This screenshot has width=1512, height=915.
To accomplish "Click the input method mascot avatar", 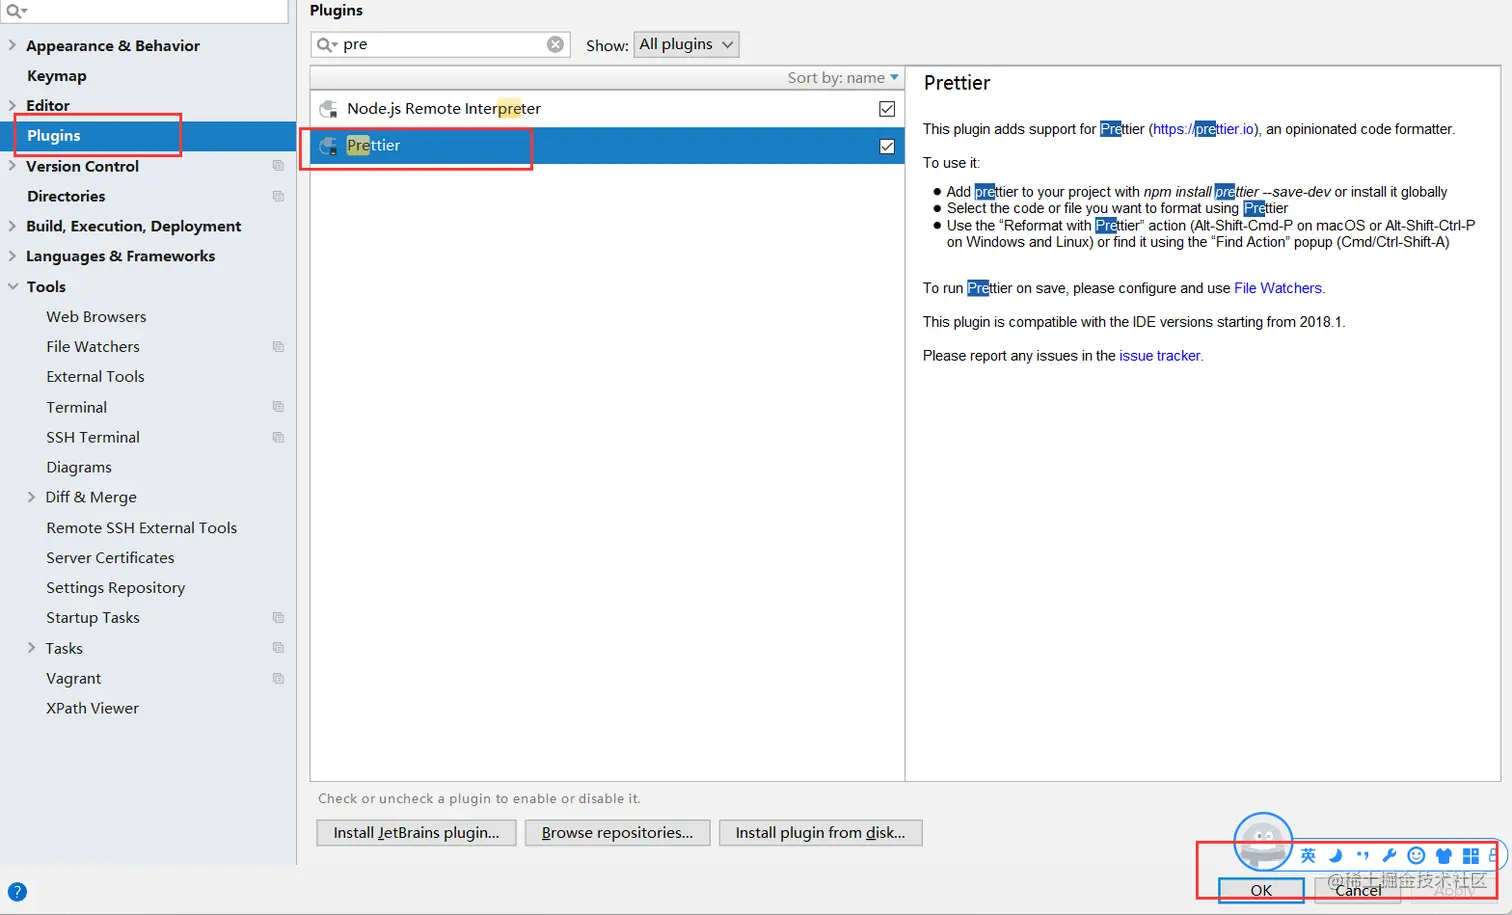I will click(x=1263, y=842).
